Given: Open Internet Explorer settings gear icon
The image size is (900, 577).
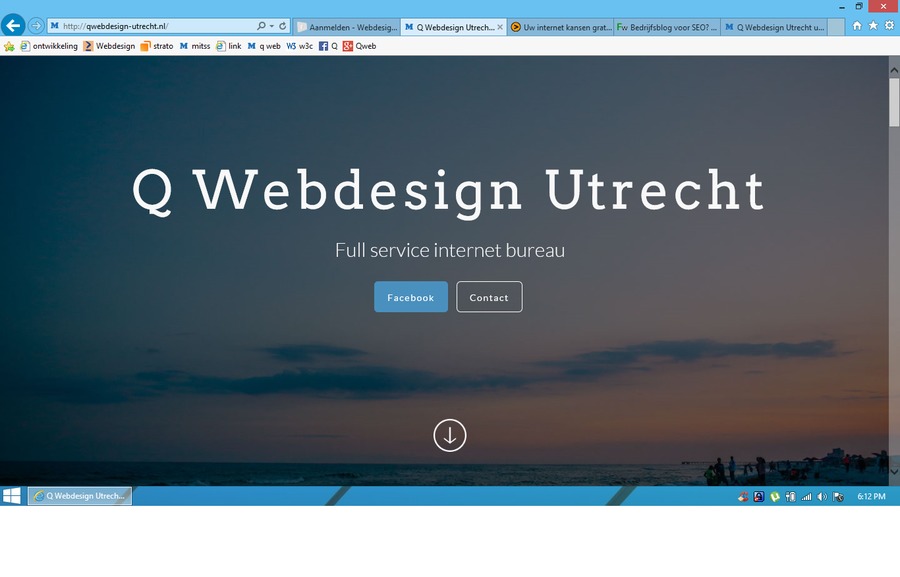Looking at the screenshot, I should click(x=889, y=27).
